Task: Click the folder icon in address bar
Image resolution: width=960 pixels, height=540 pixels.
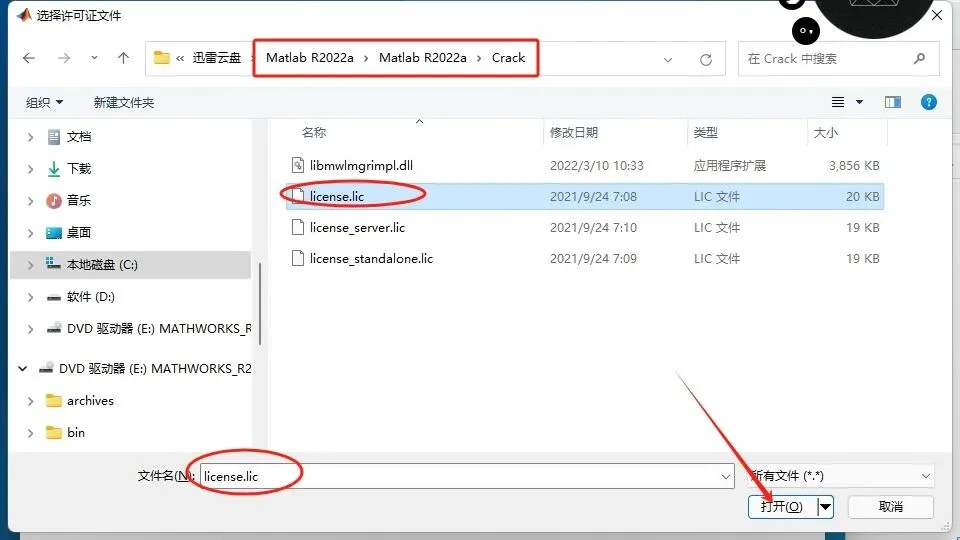Action: pos(162,58)
